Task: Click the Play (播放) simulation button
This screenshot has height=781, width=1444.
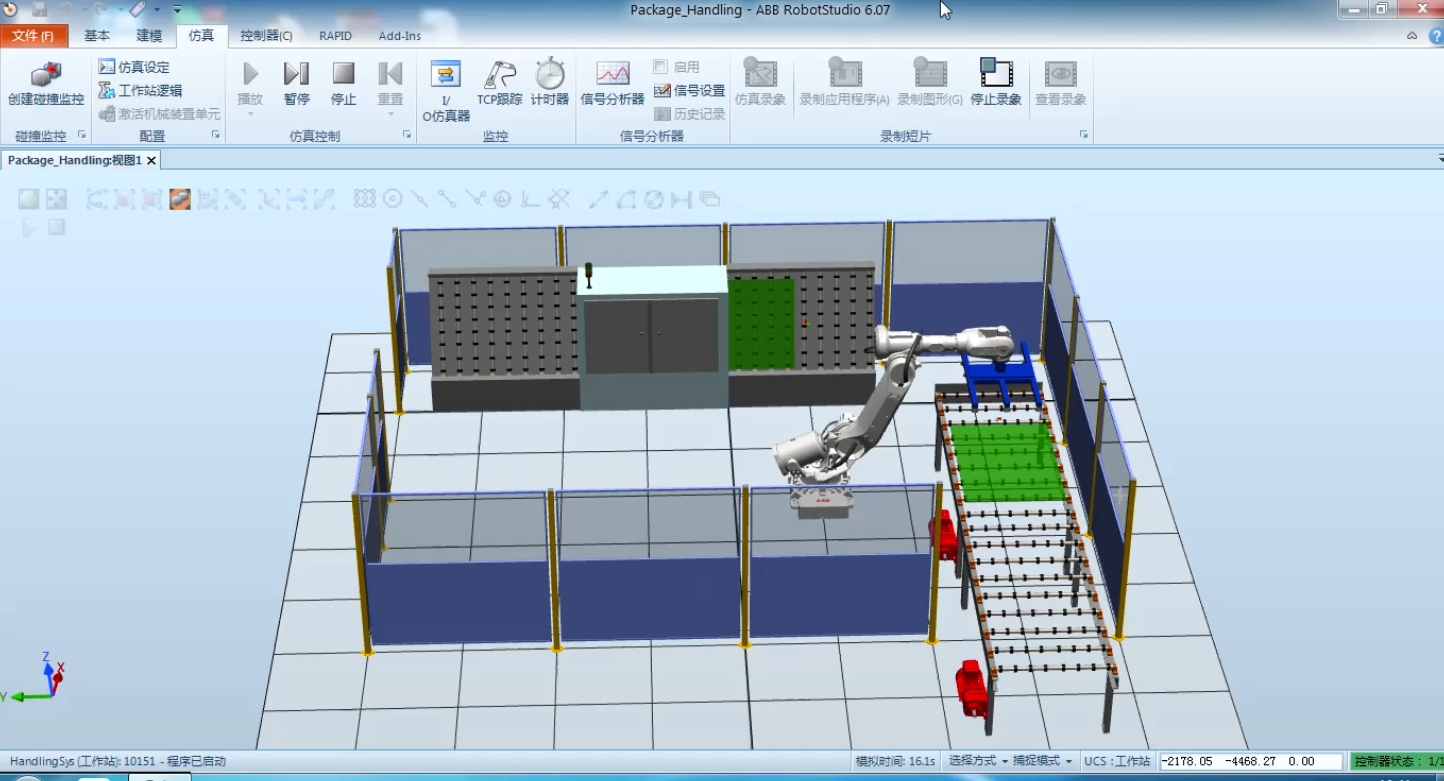Action: tap(250, 84)
